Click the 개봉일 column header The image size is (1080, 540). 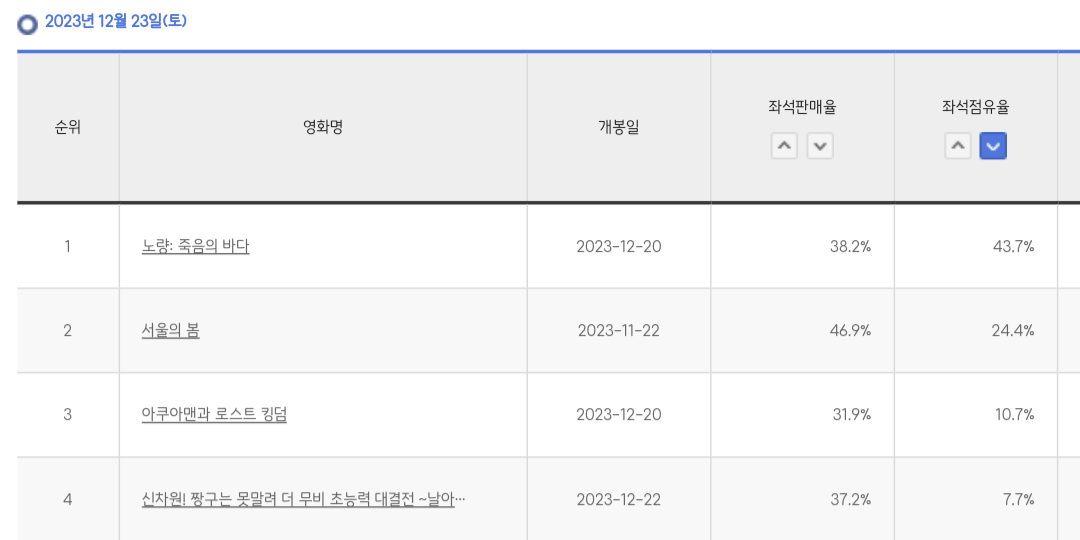(x=619, y=127)
